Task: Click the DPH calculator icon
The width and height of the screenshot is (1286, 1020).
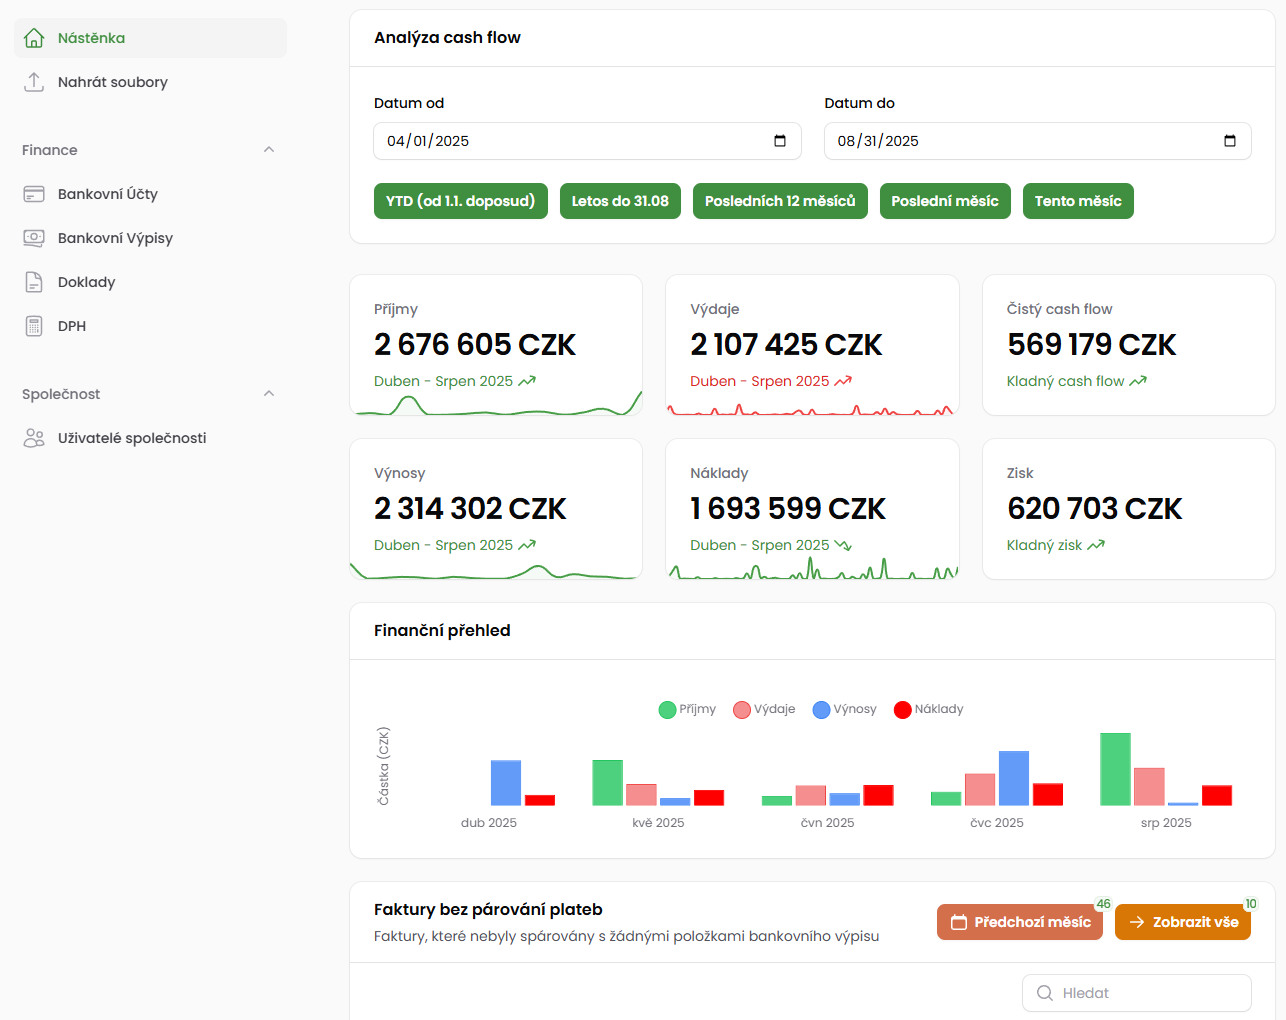Action: click(34, 326)
